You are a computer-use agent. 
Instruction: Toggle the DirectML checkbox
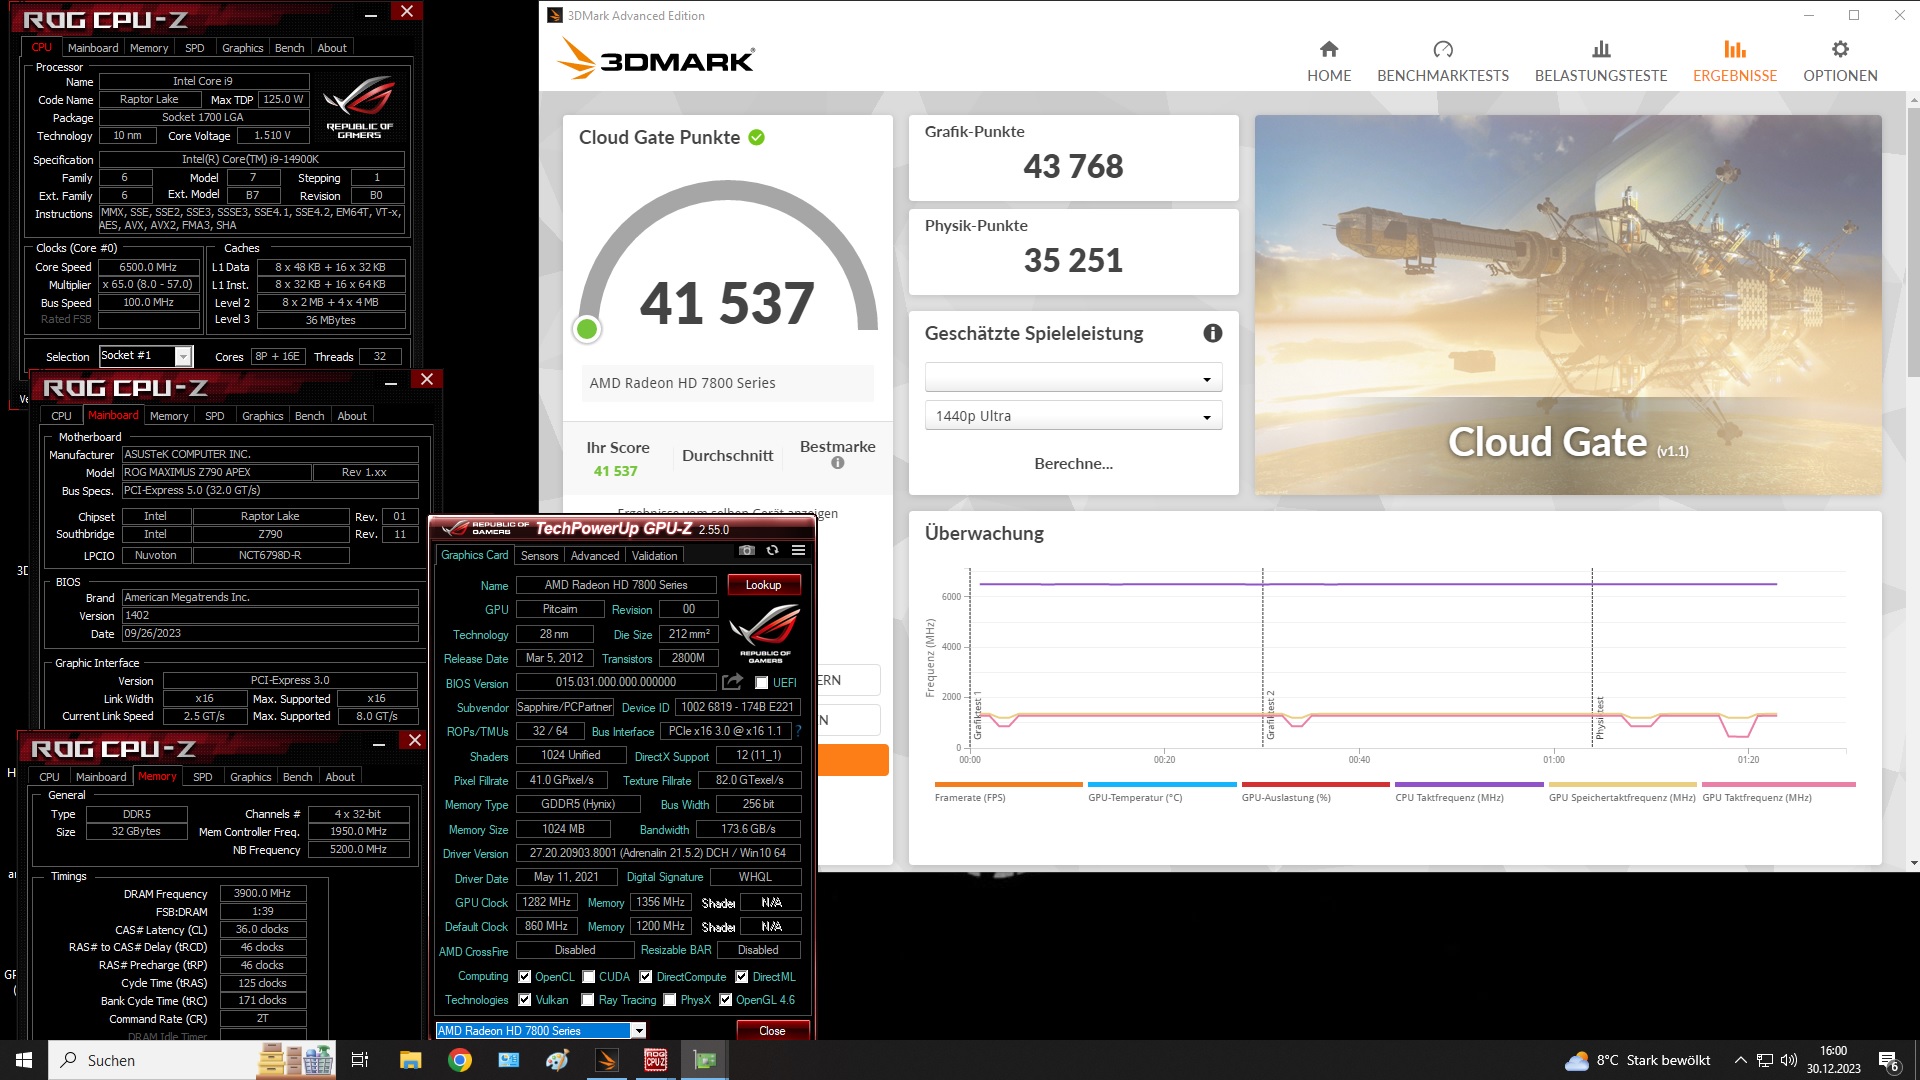(x=742, y=977)
